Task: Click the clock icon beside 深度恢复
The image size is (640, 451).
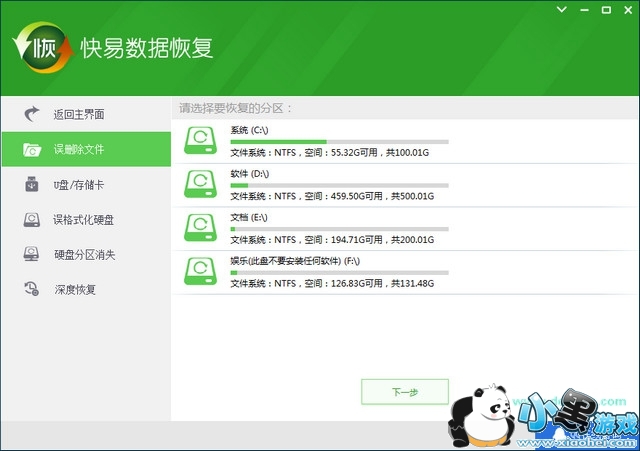Action: 31,289
